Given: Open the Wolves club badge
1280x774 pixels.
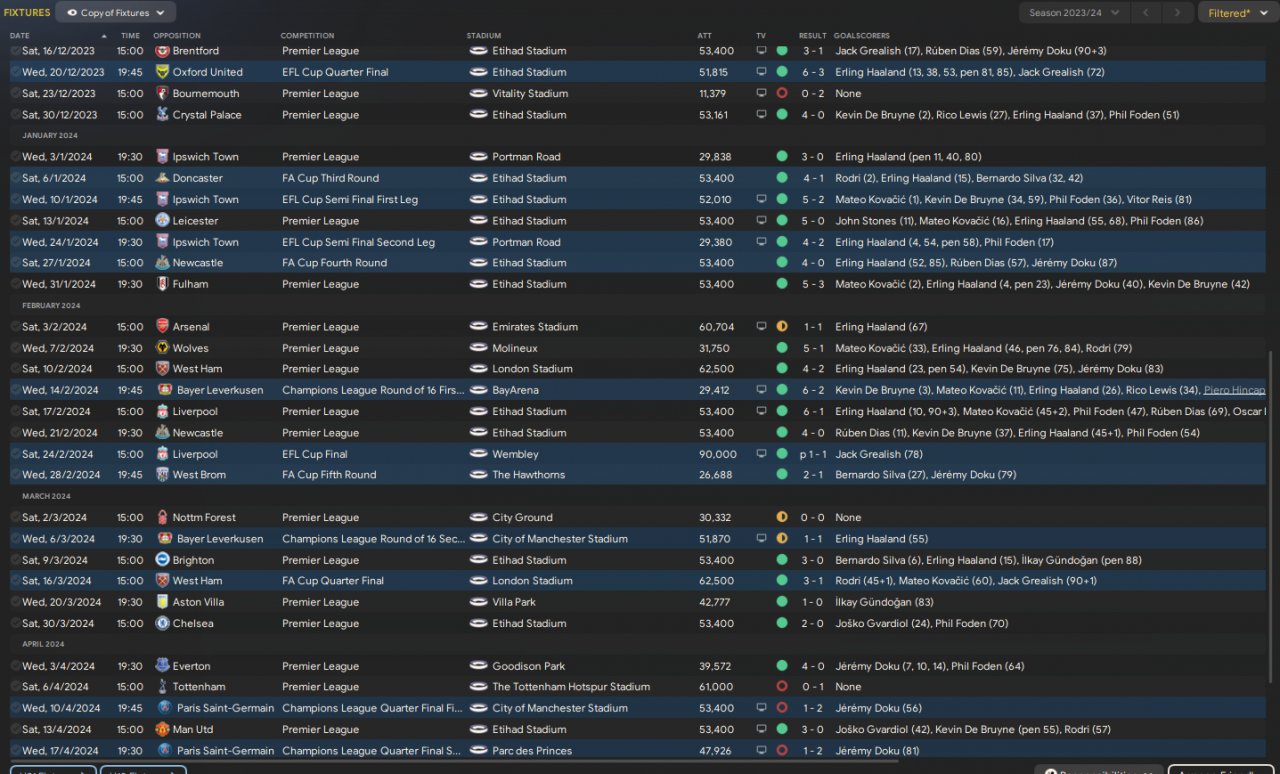Looking at the screenshot, I should 162,348.
